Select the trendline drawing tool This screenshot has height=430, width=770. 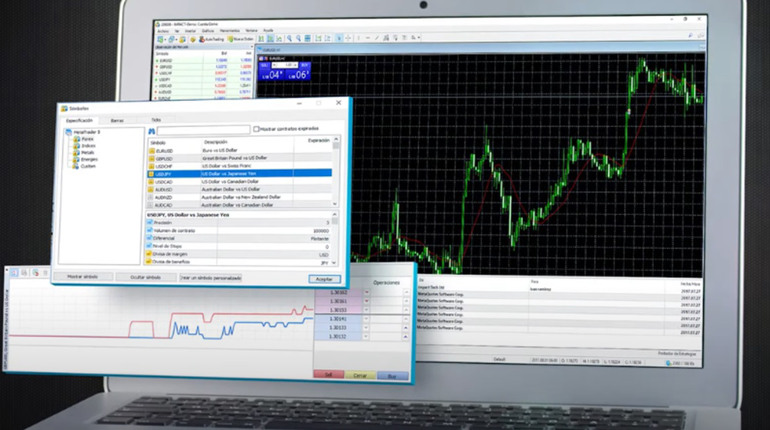click(377, 38)
